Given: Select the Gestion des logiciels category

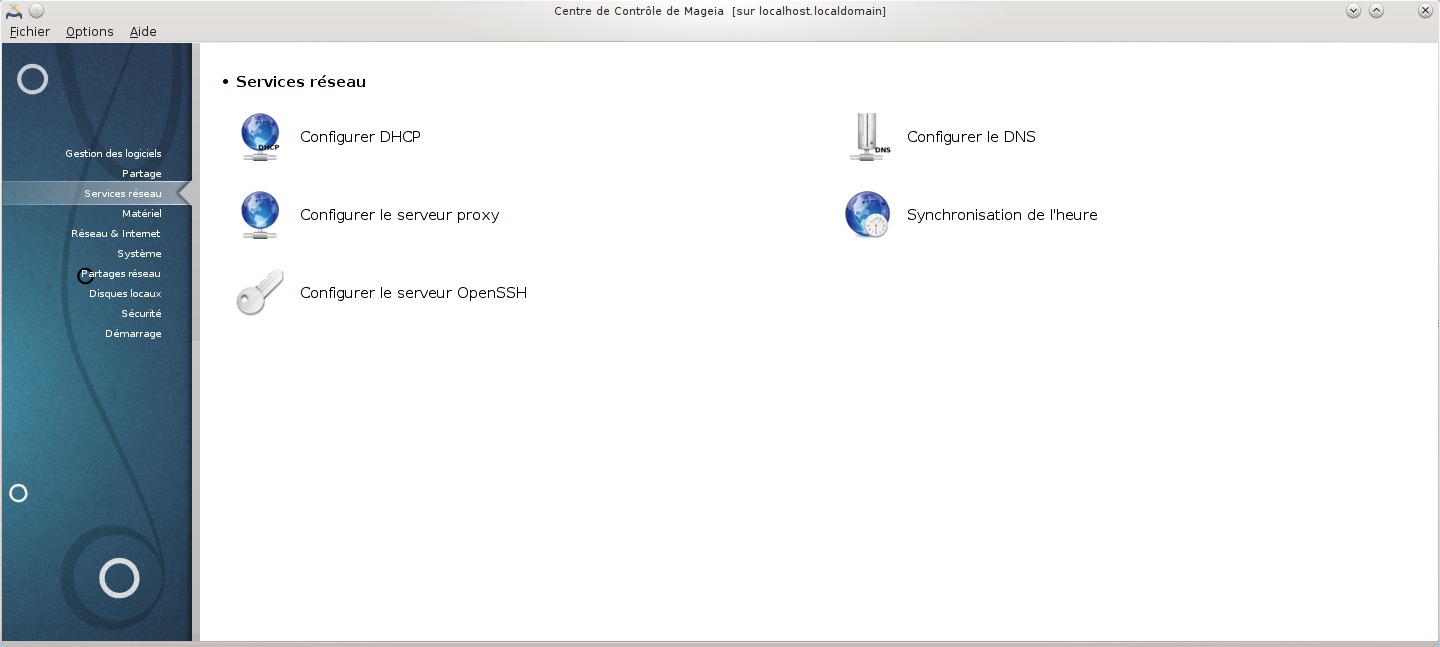Looking at the screenshot, I should click(x=113, y=153).
